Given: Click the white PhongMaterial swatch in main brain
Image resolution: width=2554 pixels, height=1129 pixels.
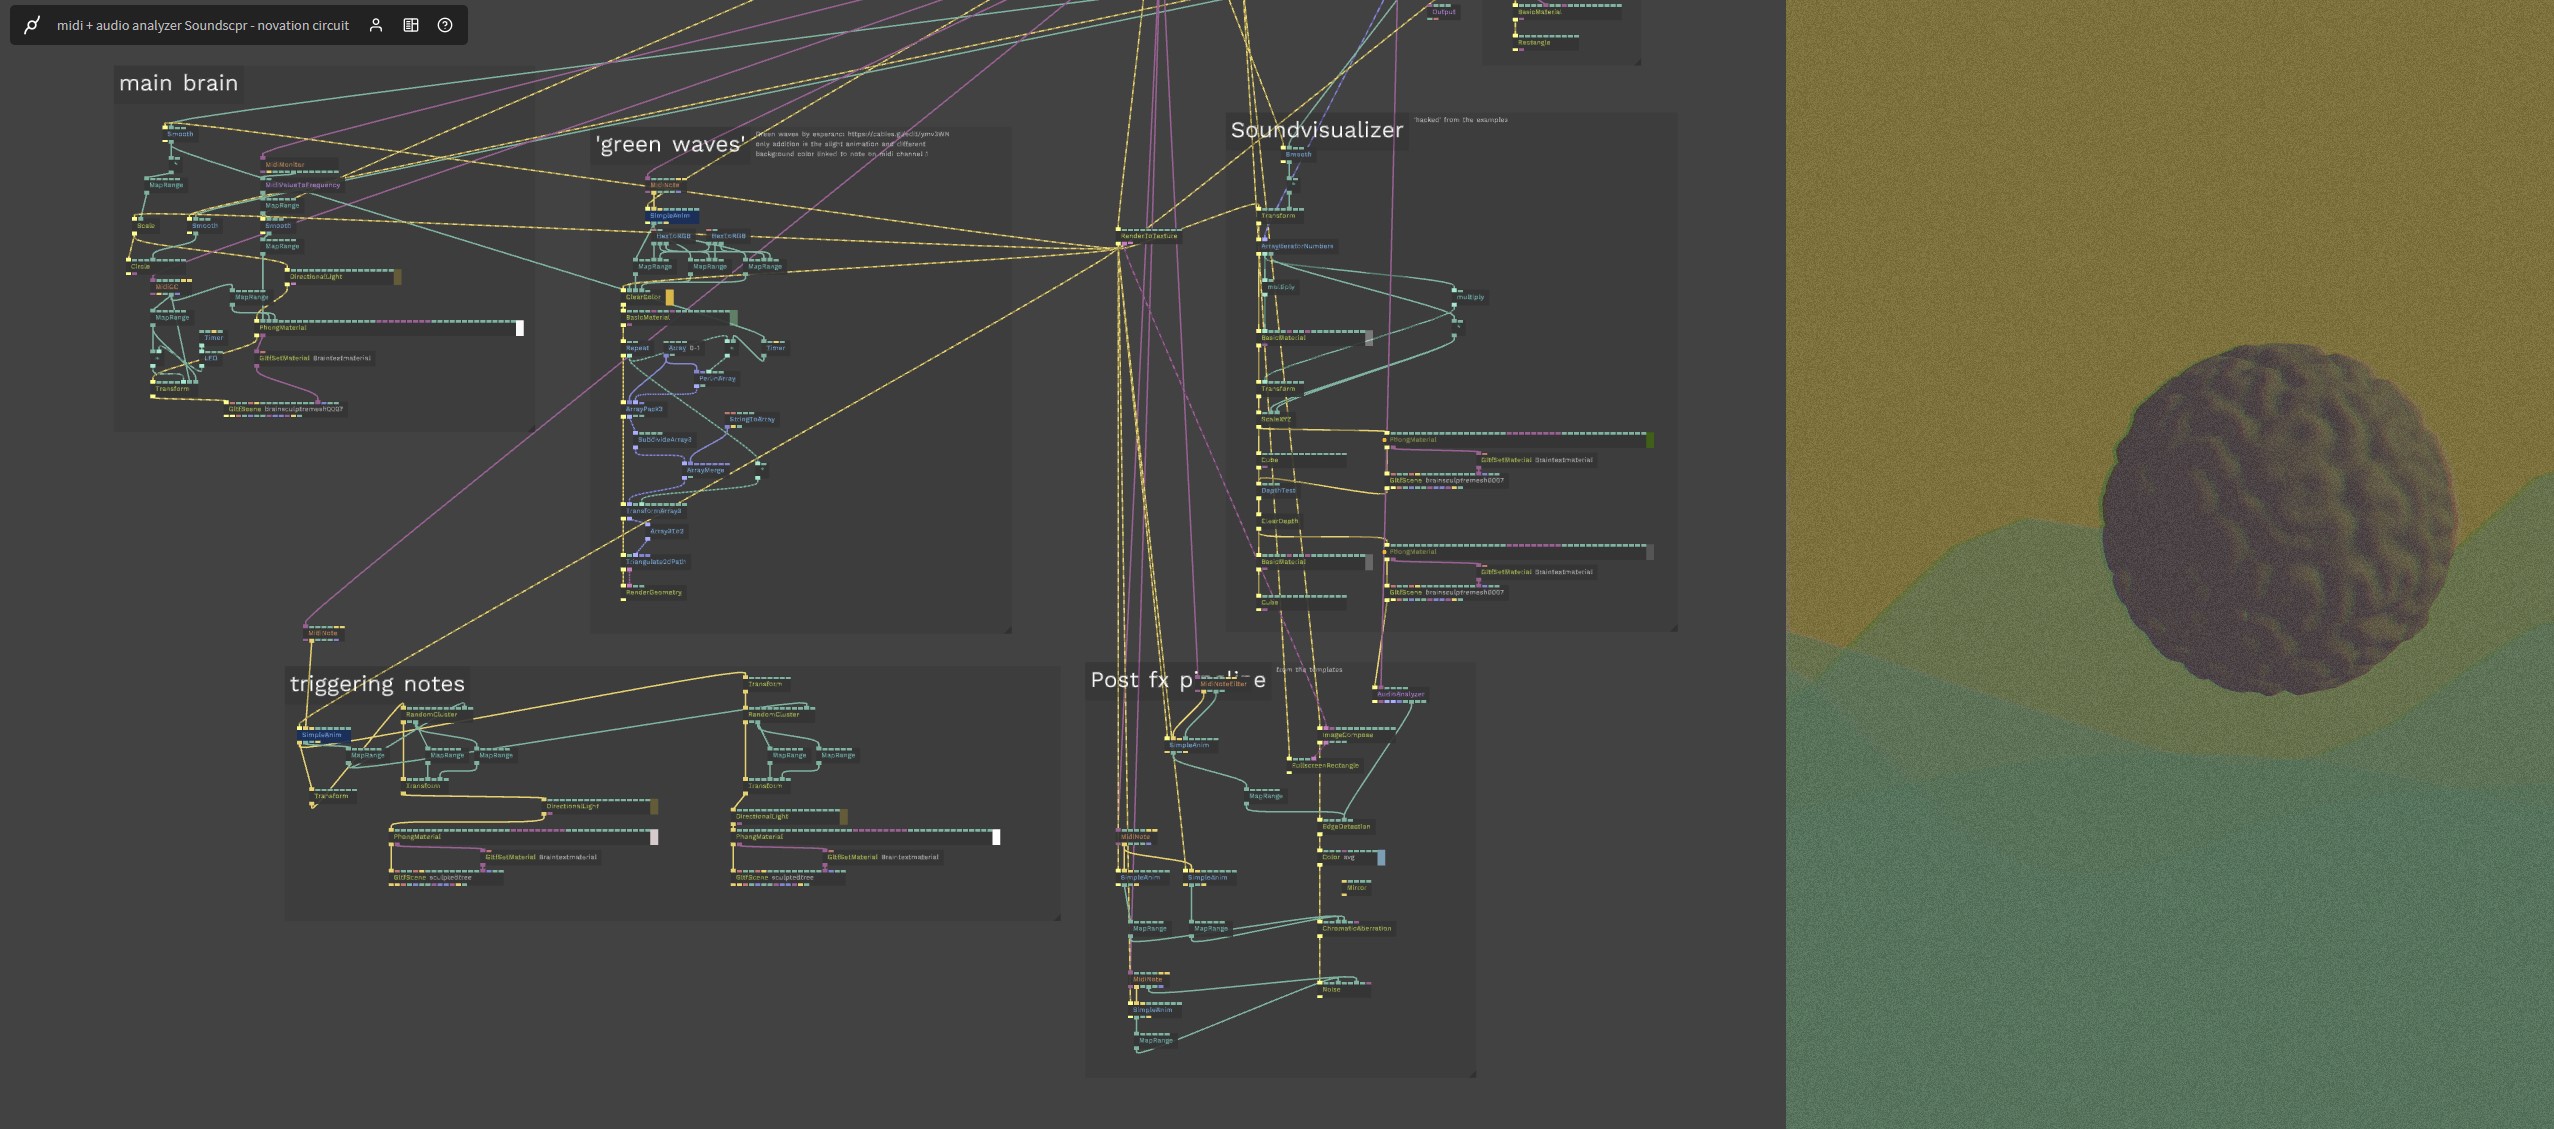Looking at the screenshot, I should tap(519, 328).
